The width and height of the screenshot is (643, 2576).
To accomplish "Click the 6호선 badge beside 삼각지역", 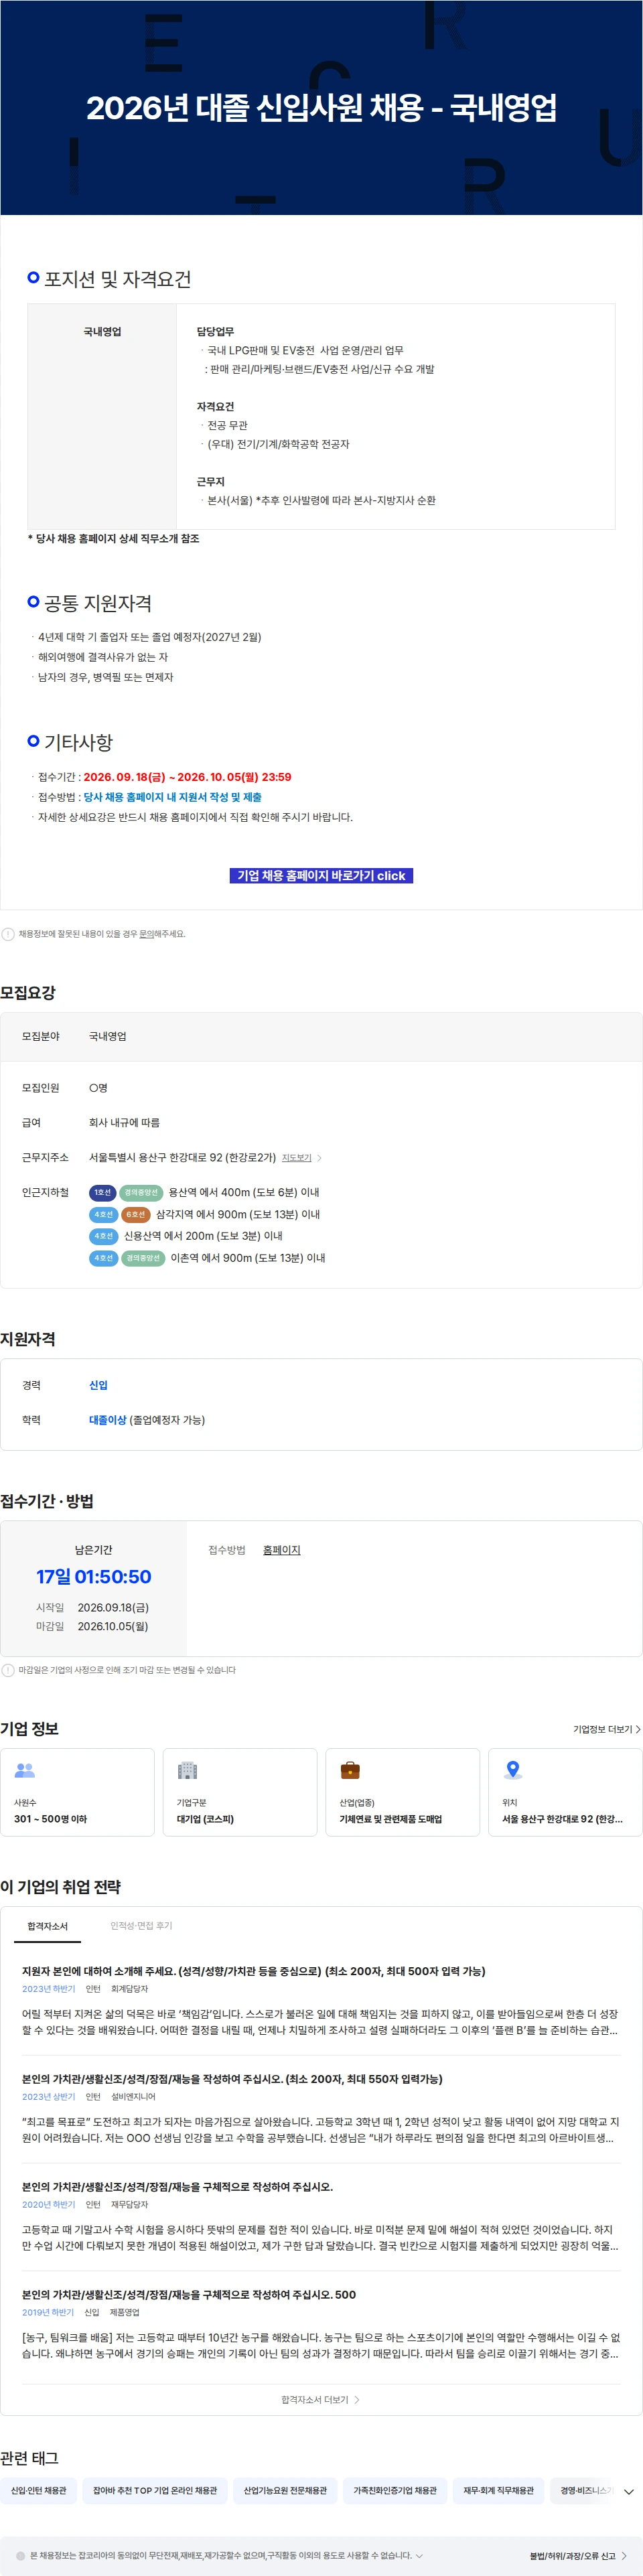I will (x=136, y=1214).
